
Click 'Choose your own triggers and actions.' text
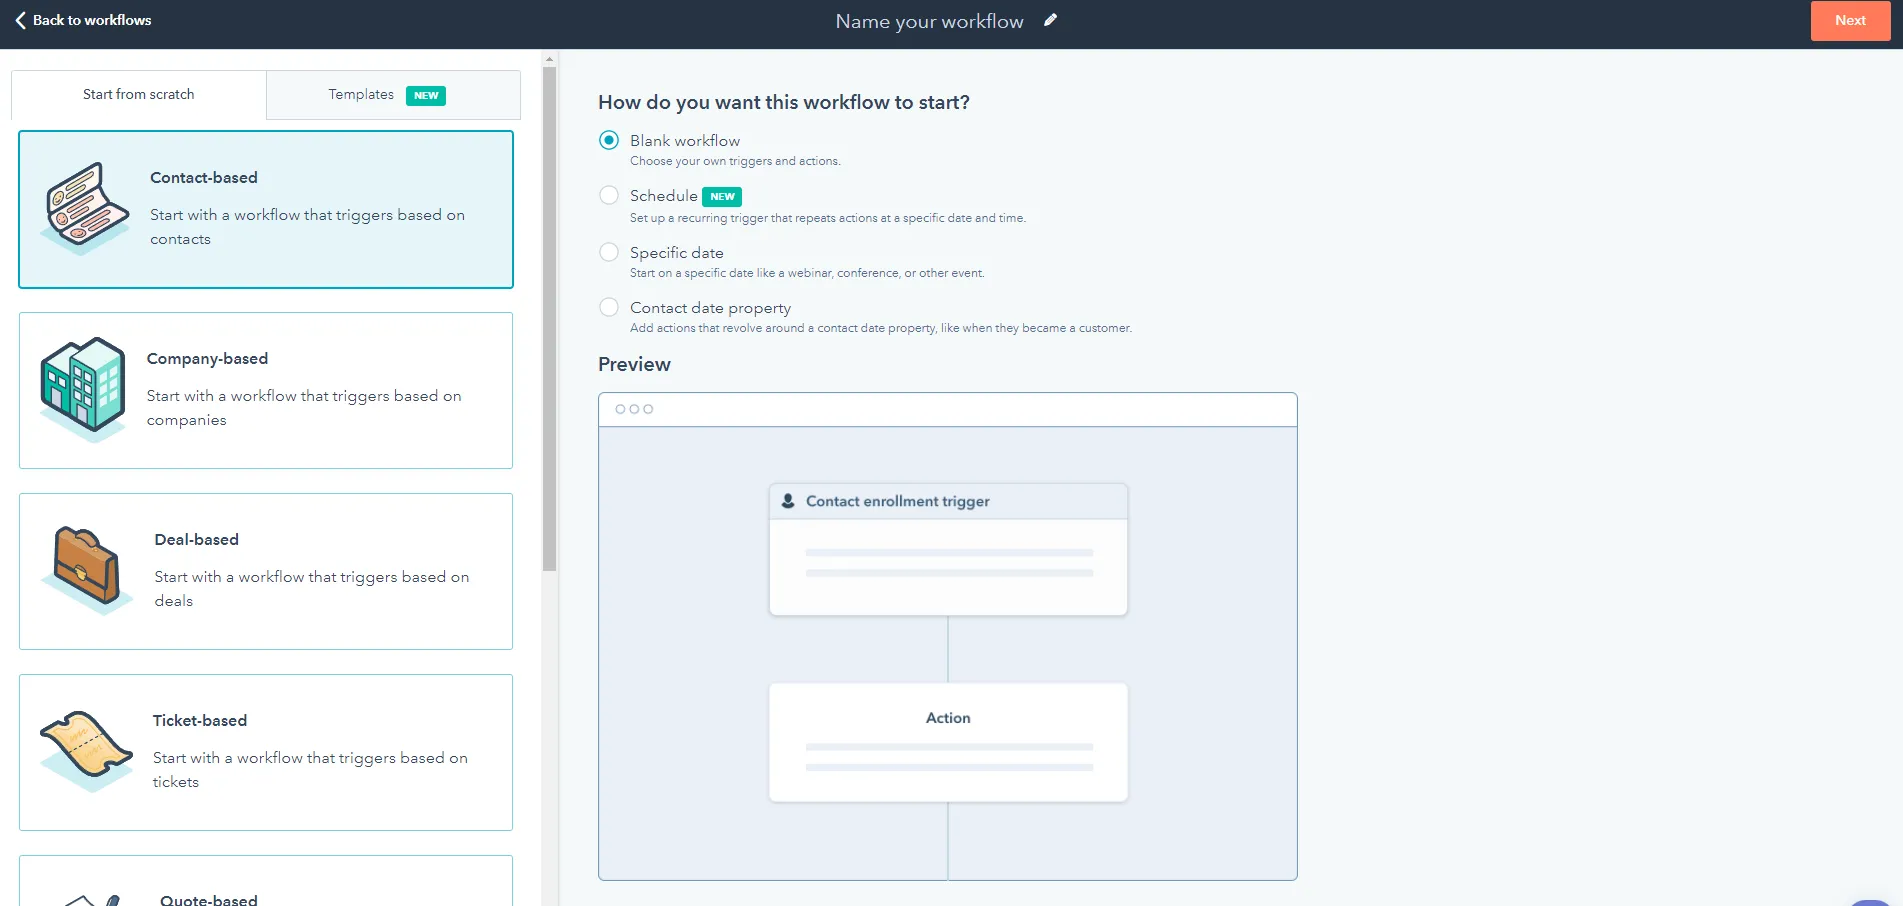coord(735,161)
